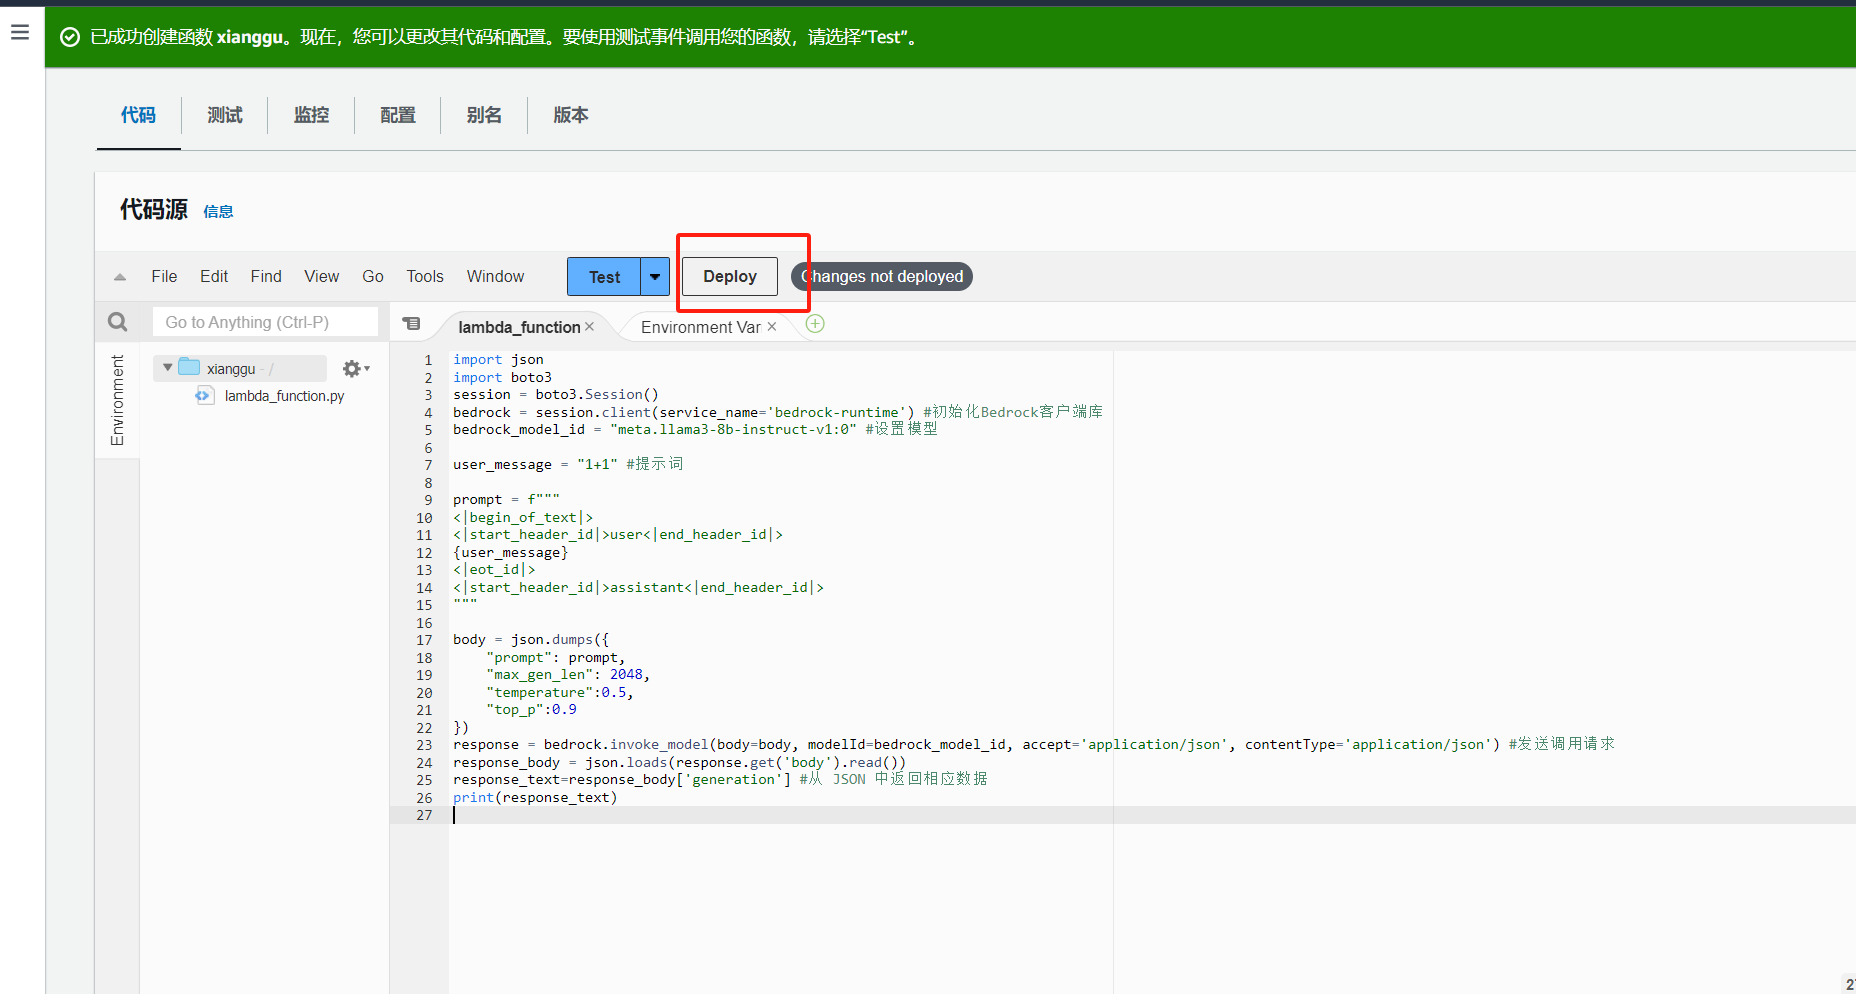Open the tab list pane icon
The width and height of the screenshot is (1856, 994).
point(411,324)
